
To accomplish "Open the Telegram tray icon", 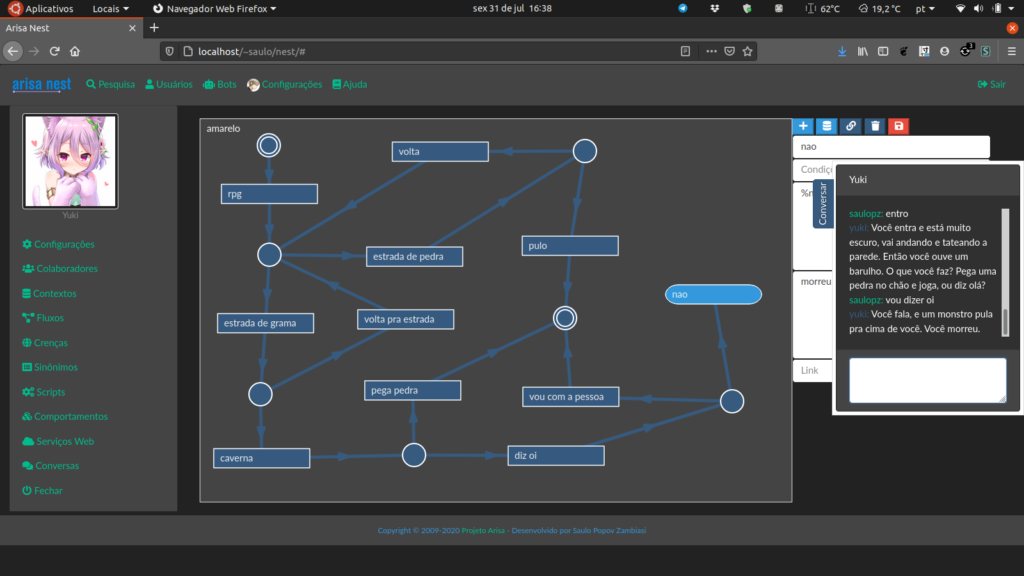I will tap(683, 8).
